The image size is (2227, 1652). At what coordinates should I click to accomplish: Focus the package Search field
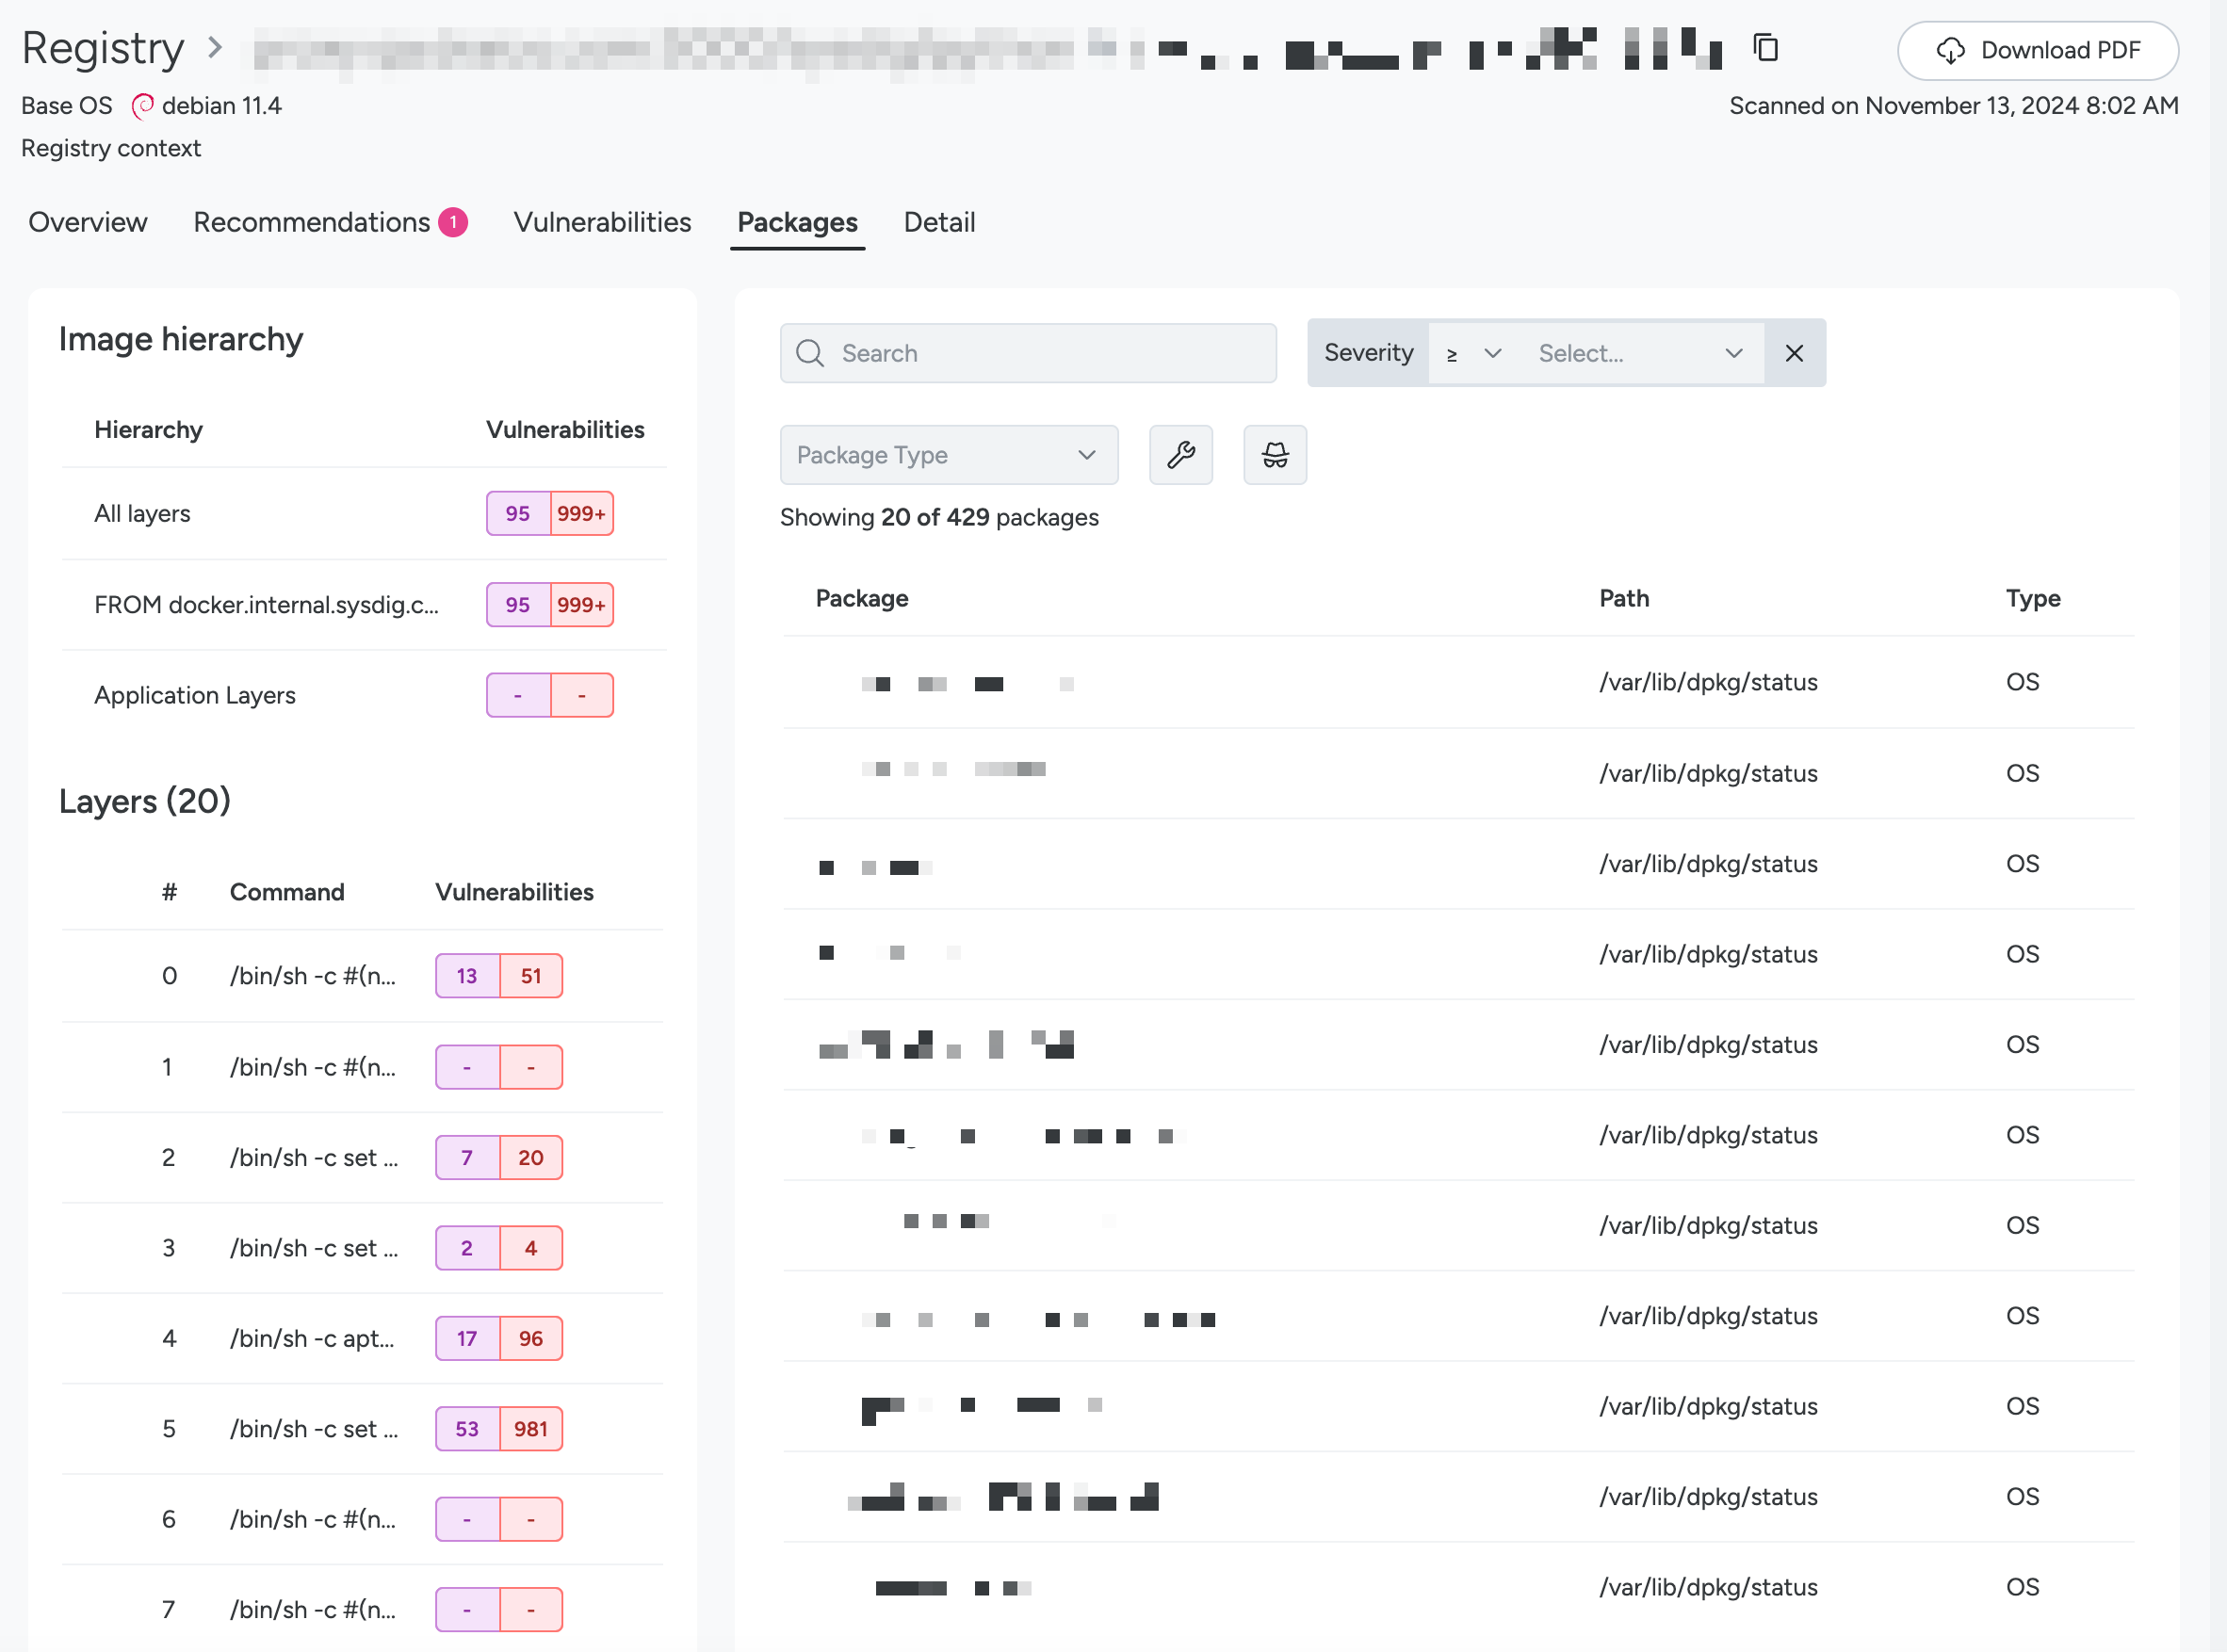(1028, 353)
